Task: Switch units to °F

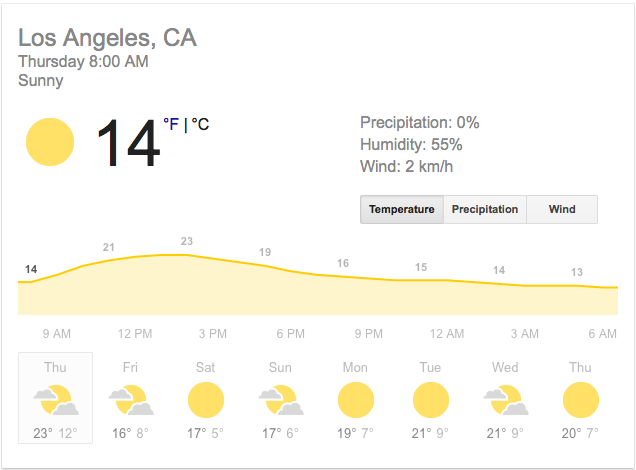Action: coord(171,124)
